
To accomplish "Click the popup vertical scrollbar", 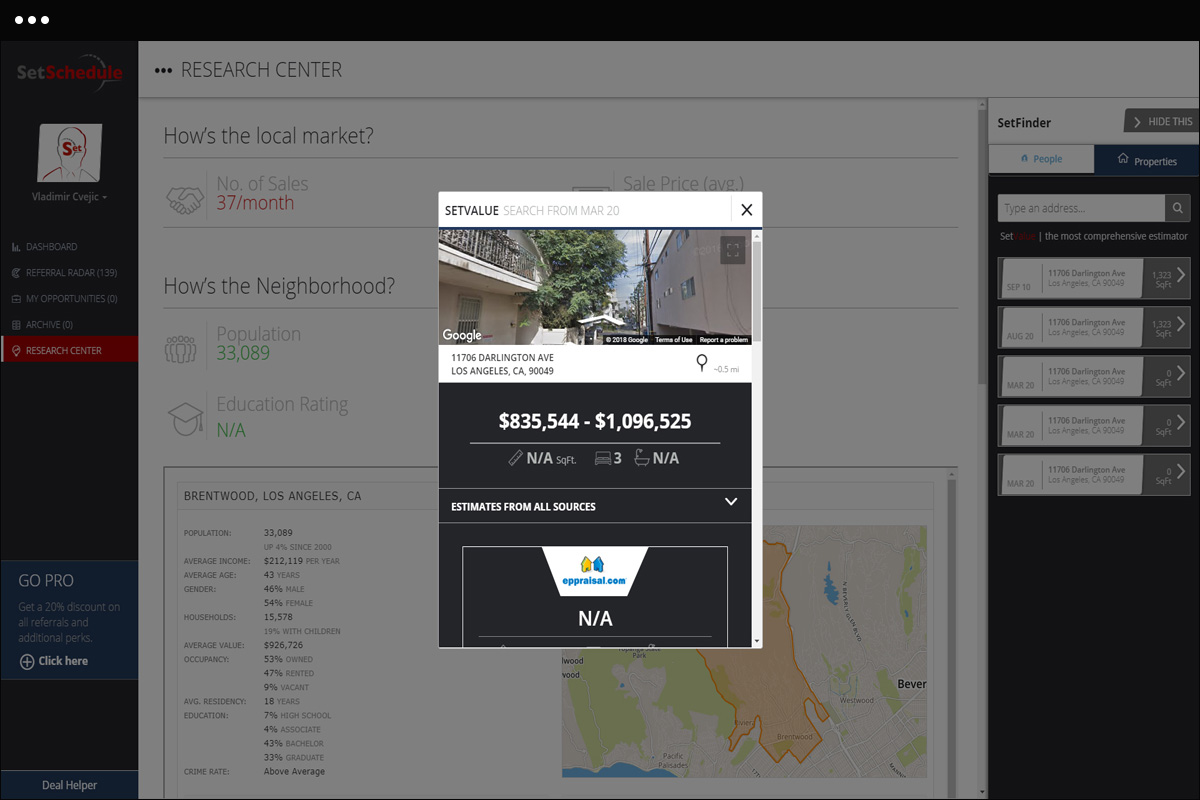I will 757,290.
